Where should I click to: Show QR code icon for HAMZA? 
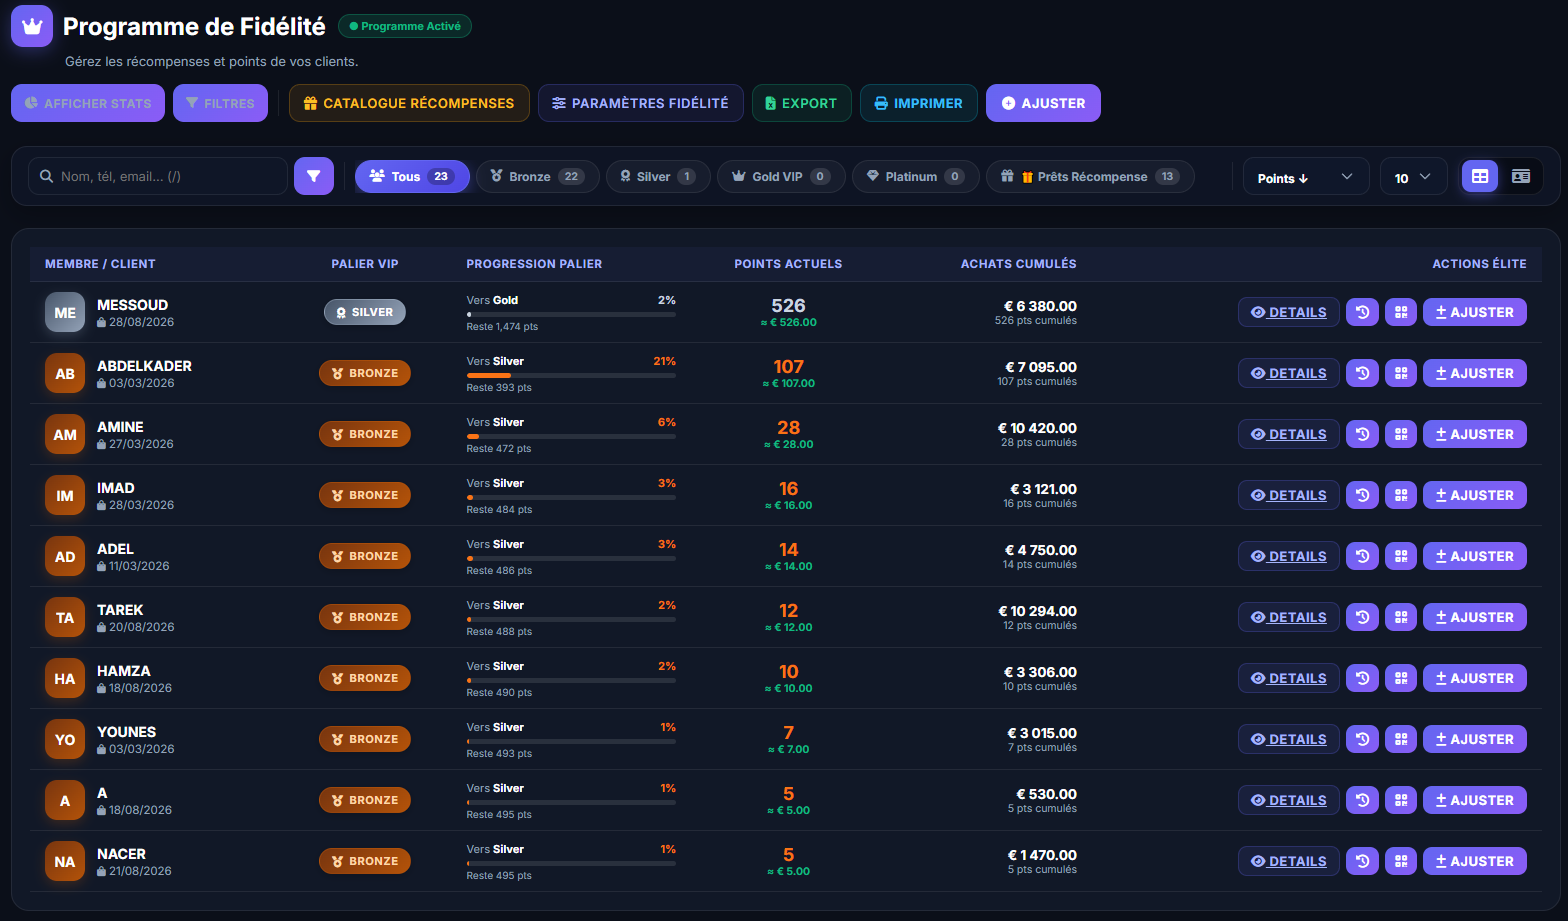click(1401, 678)
